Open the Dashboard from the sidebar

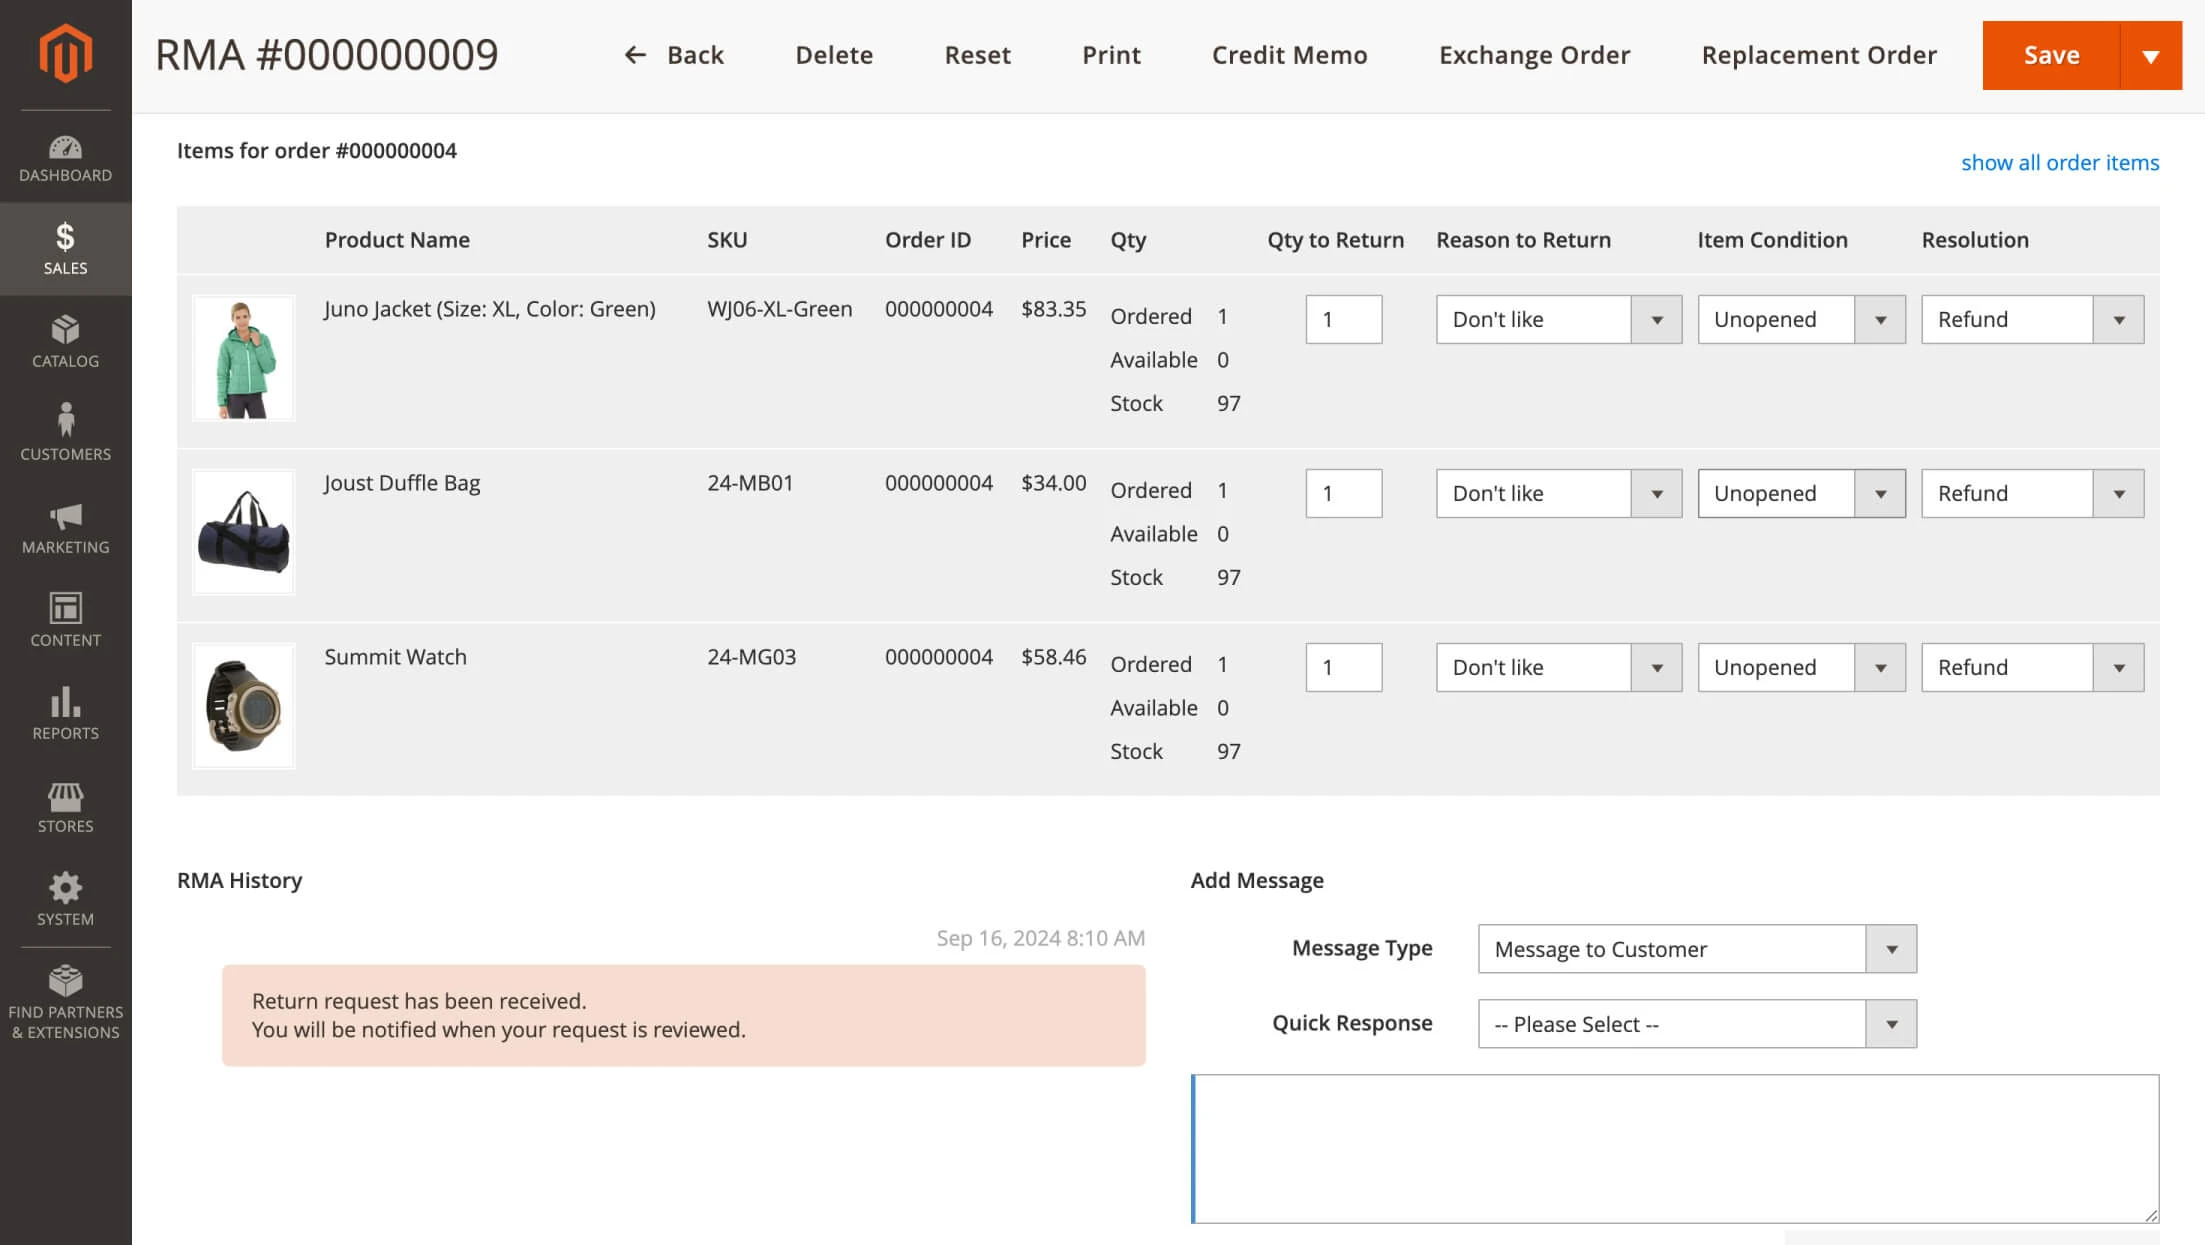[x=64, y=155]
